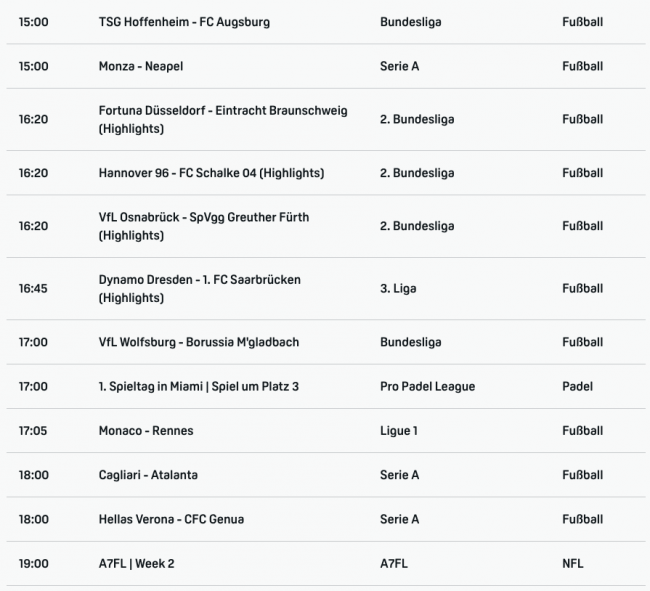Screen dimensions: 650x591
Task: Open the Hellas Verona - CFC Genua match
Action: (171, 519)
